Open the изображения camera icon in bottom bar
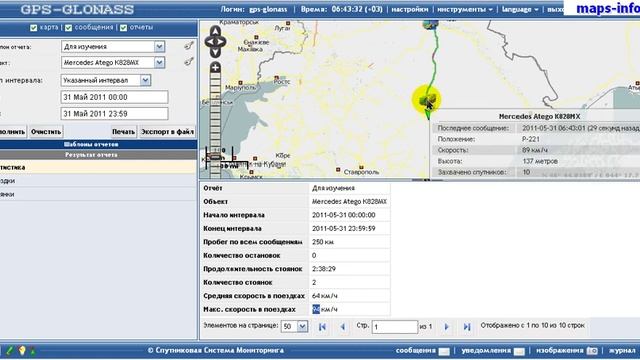 click(592, 351)
